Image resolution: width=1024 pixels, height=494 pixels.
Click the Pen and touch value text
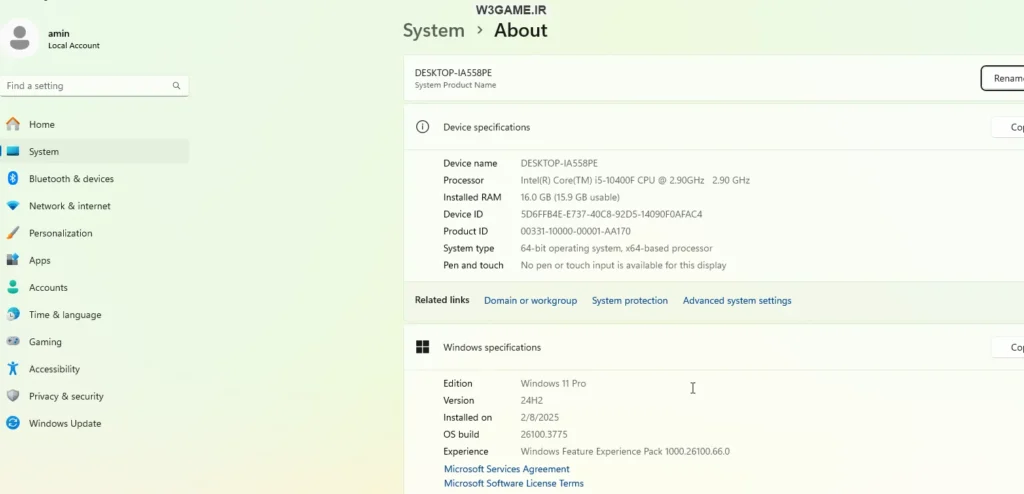[x=623, y=265]
